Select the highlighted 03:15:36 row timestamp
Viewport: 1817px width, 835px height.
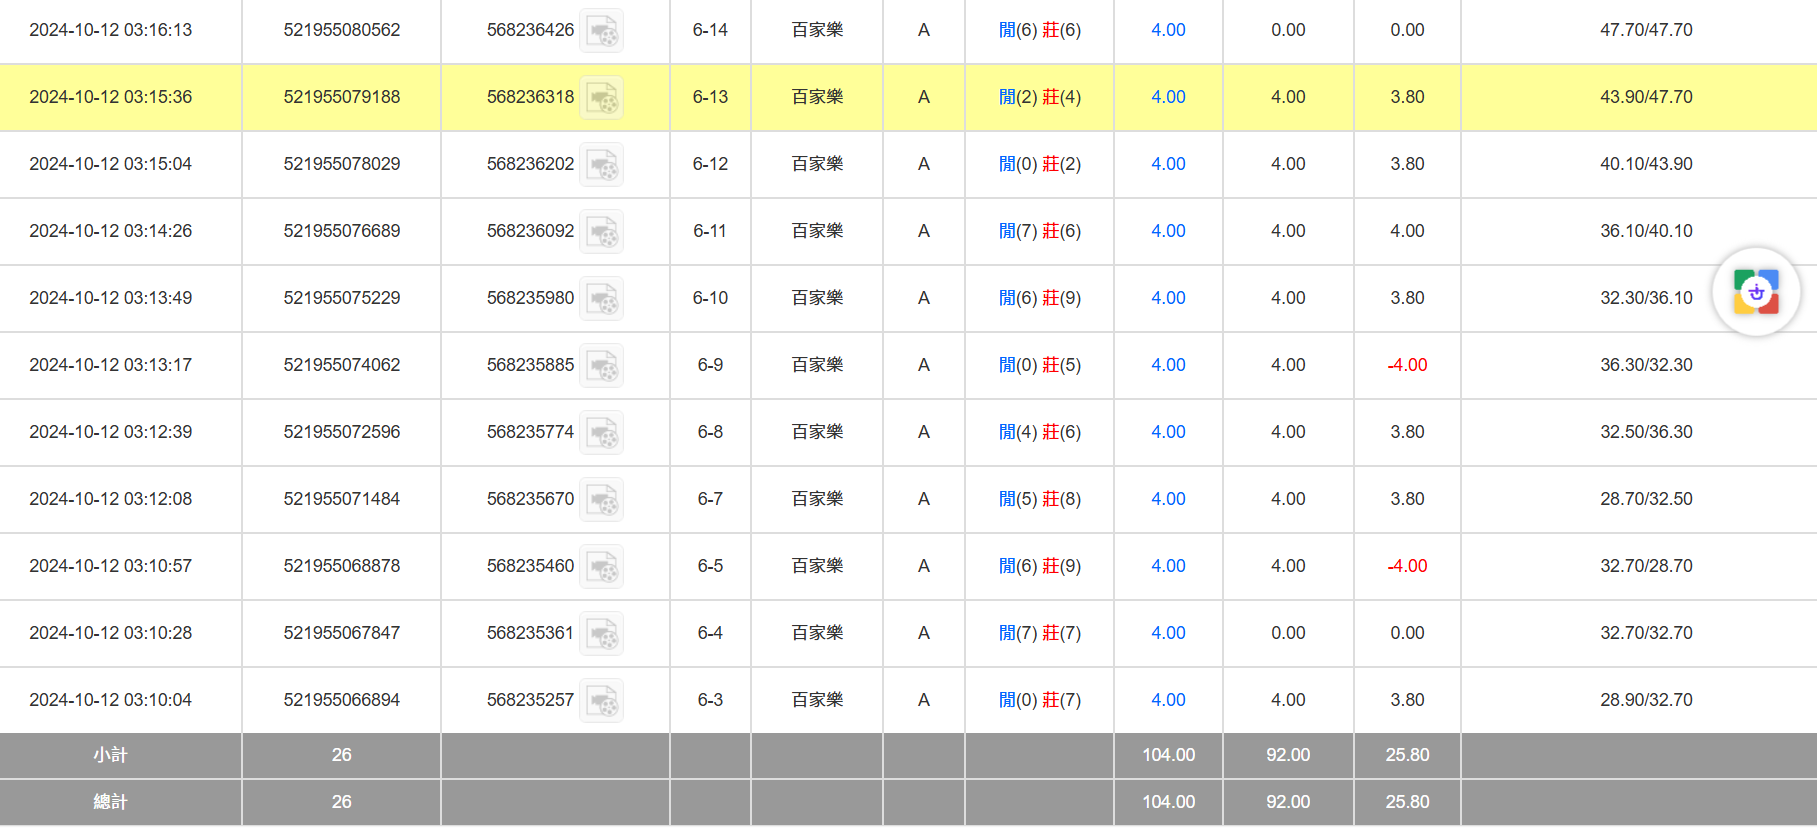pyautogui.click(x=111, y=97)
